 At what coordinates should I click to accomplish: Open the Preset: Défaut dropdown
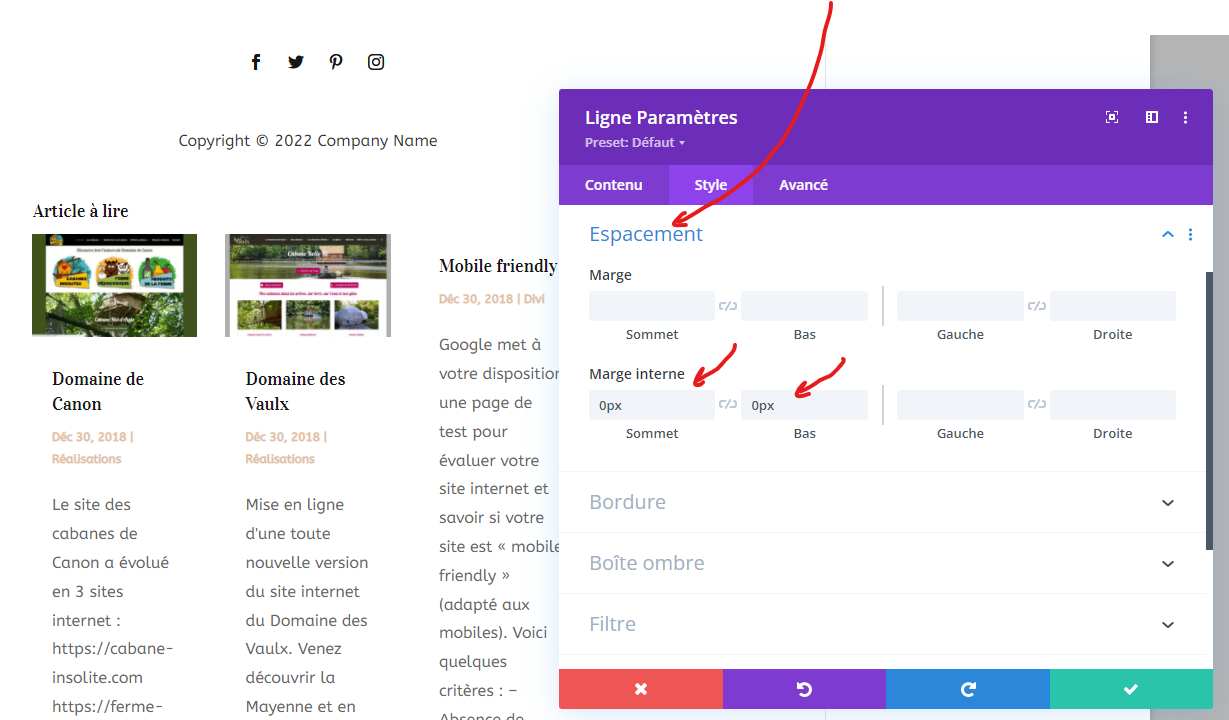coord(635,143)
